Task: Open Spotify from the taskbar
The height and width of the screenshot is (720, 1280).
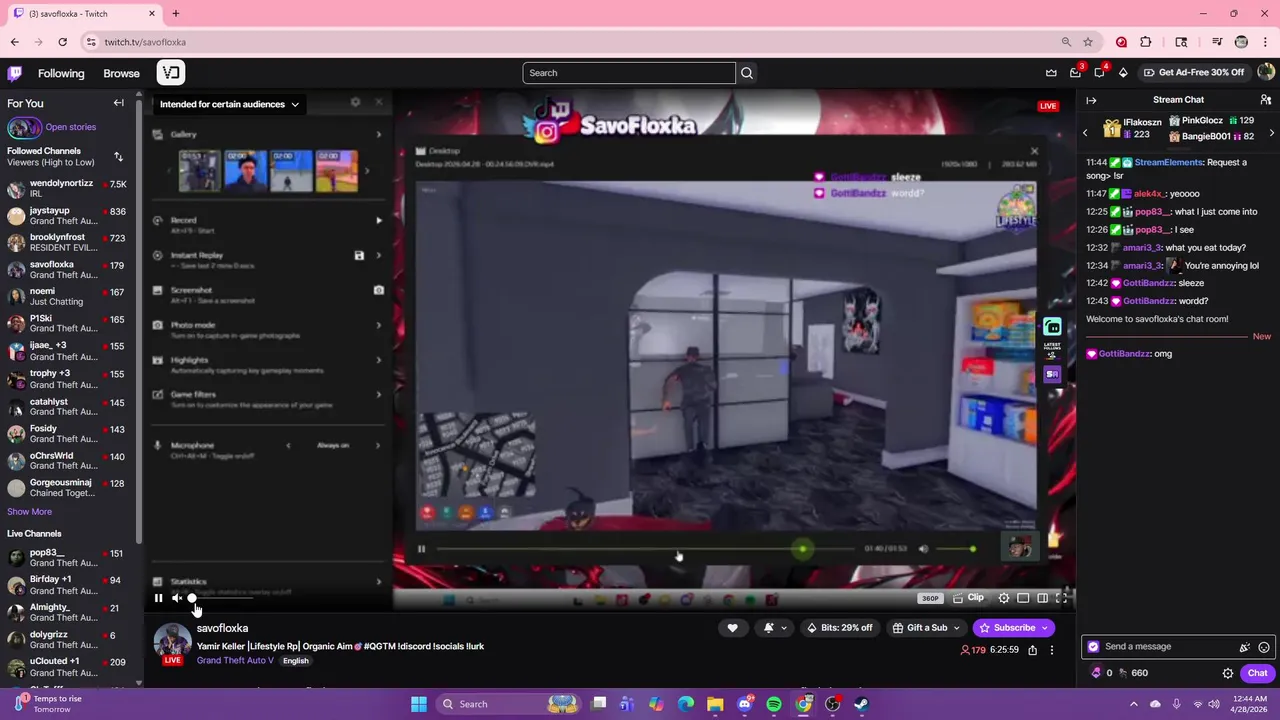Action: coord(774,704)
